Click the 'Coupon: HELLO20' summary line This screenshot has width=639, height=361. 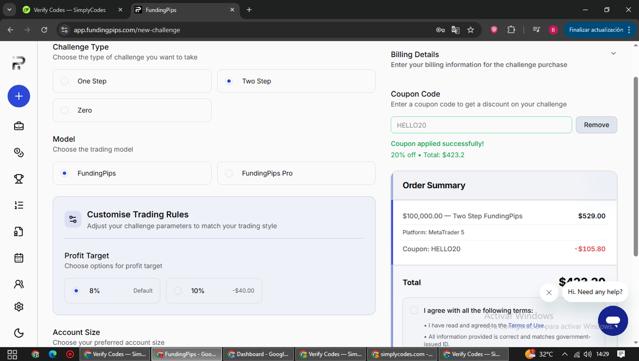tap(432, 249)
